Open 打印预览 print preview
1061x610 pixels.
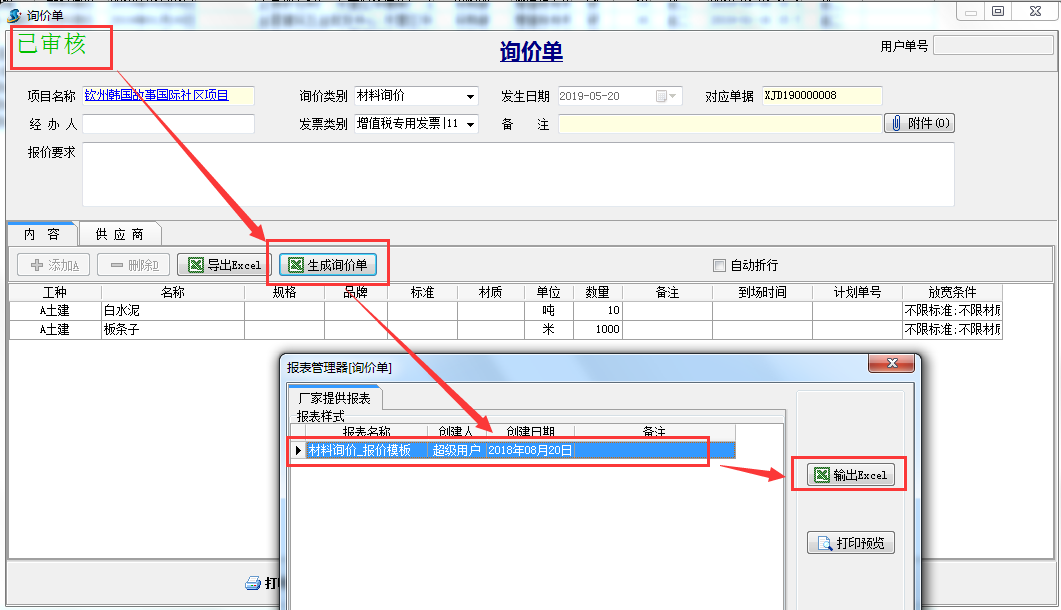850,544
